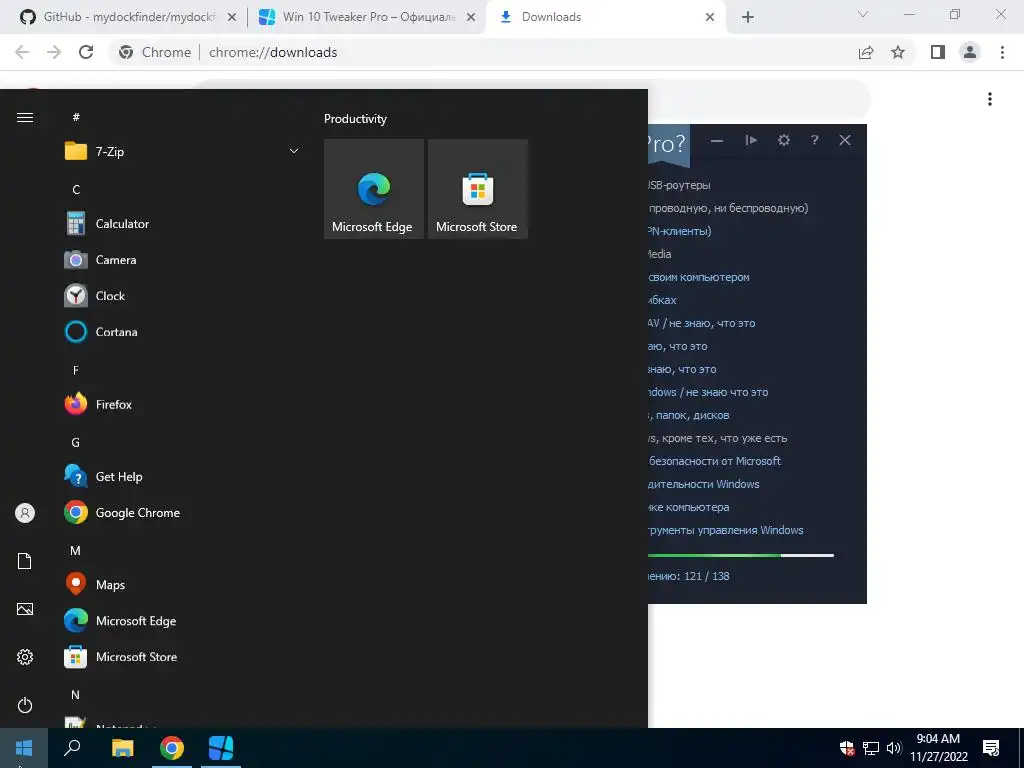Open the user account icon in Start sidebar
1024x768 pixels.
click(25, 513)
